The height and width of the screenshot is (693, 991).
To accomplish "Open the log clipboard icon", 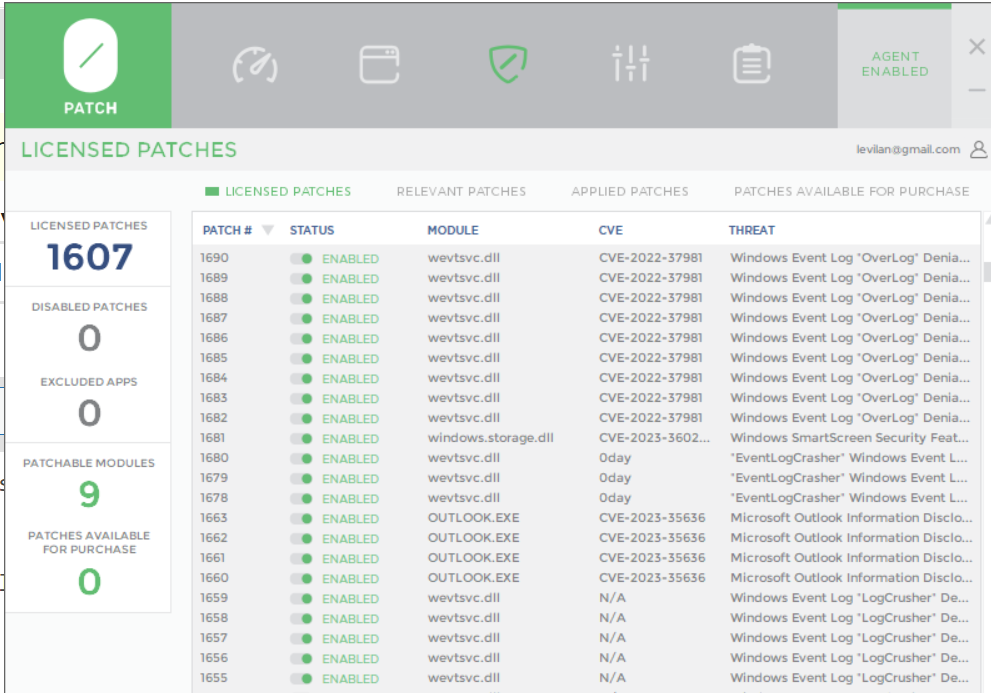I will point(752,65).
